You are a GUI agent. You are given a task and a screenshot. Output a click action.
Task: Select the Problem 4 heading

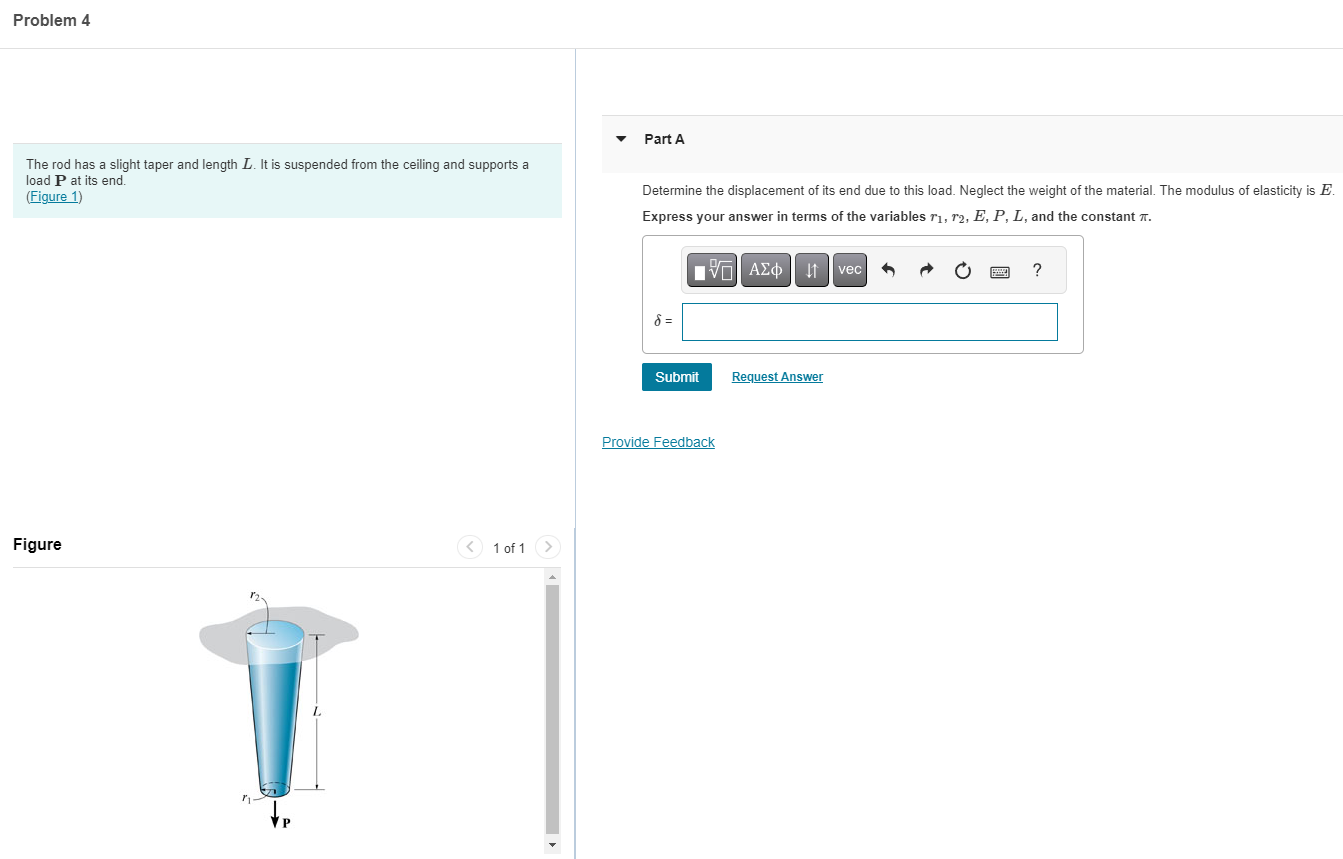[51, 19]
